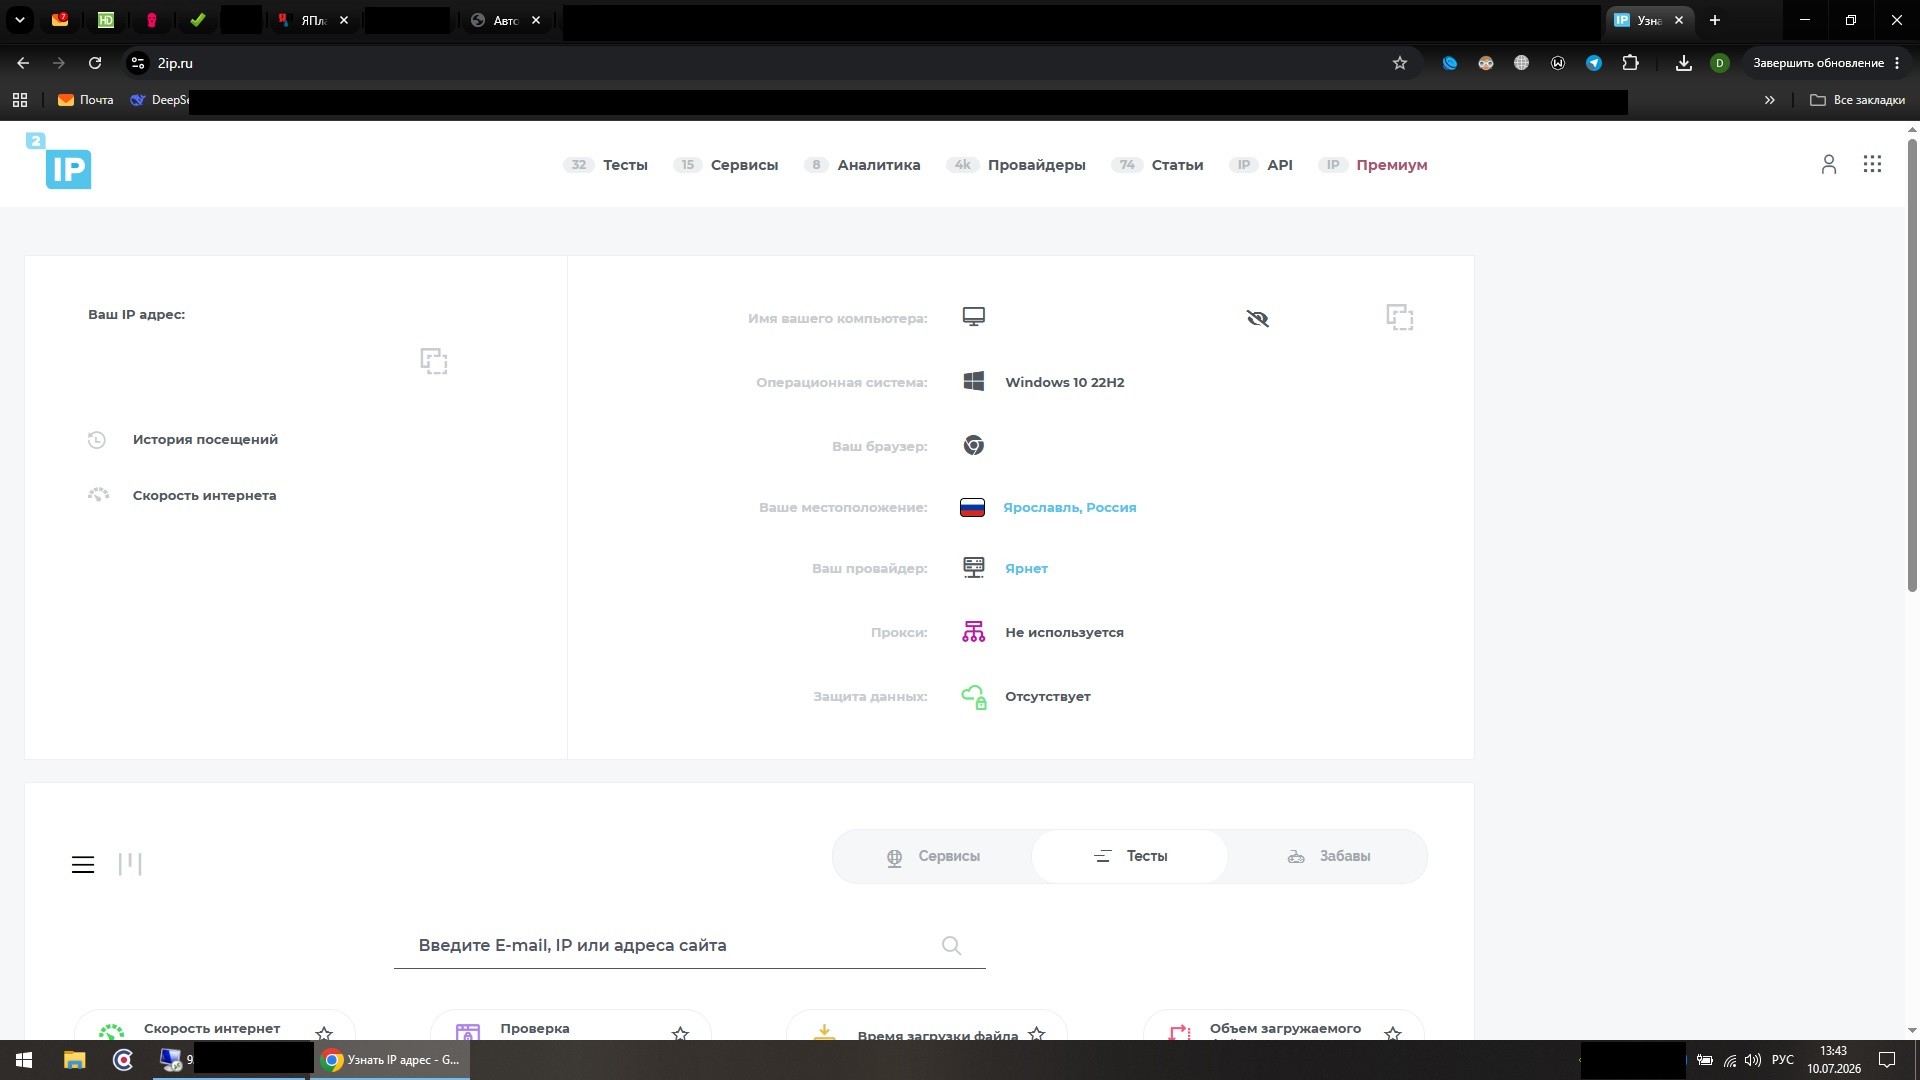This screenshot has width=1920, height=1080.
Task: Open the Все закладки folder
Action: pos(1857,100)
